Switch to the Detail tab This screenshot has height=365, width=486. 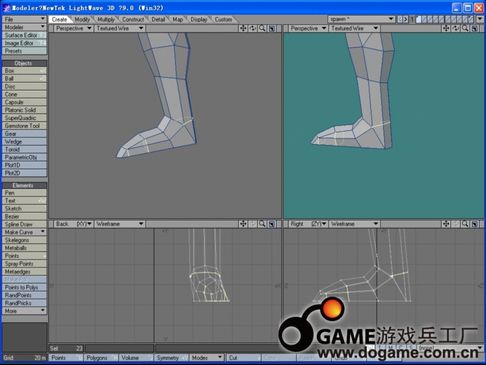point(158,19)
